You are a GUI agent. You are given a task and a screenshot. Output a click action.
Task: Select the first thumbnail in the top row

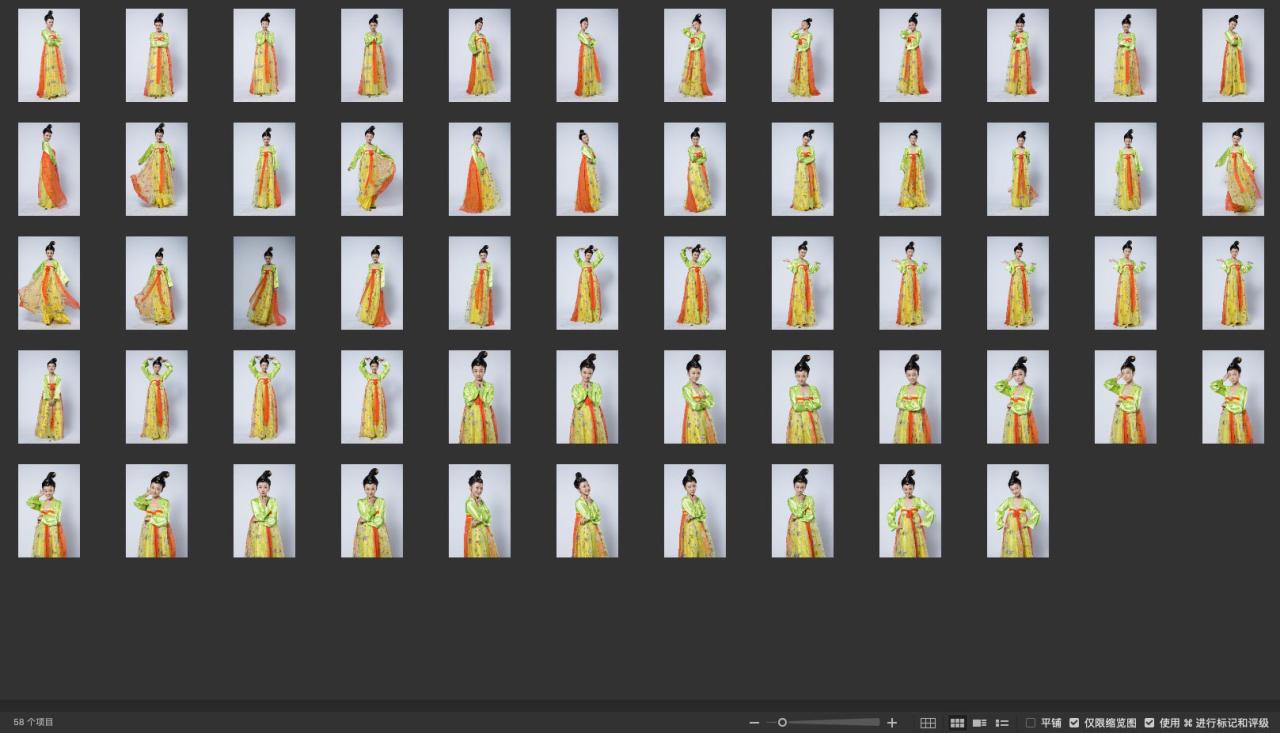tap(49, 56)
